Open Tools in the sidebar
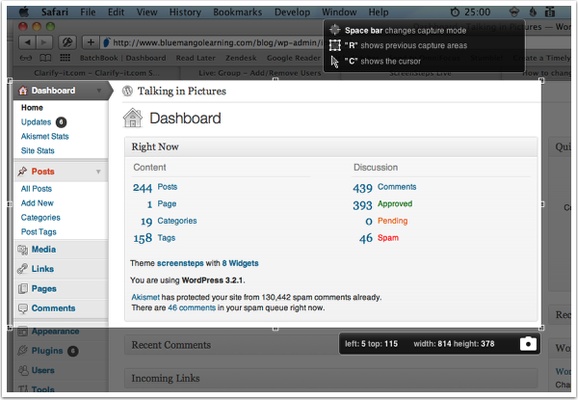578x400 pixels. click(43, 389)
